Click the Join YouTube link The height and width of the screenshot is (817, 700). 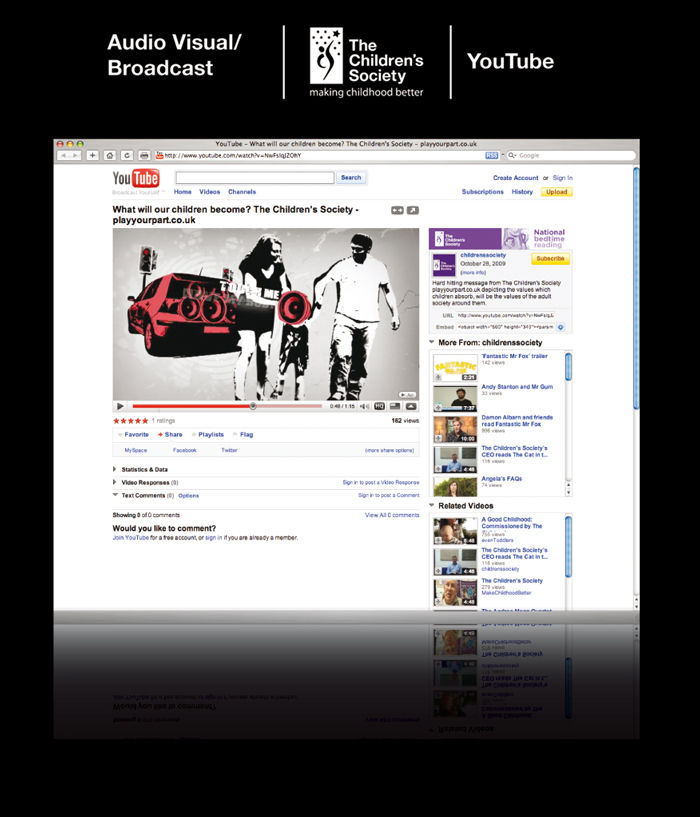(131, 538)
